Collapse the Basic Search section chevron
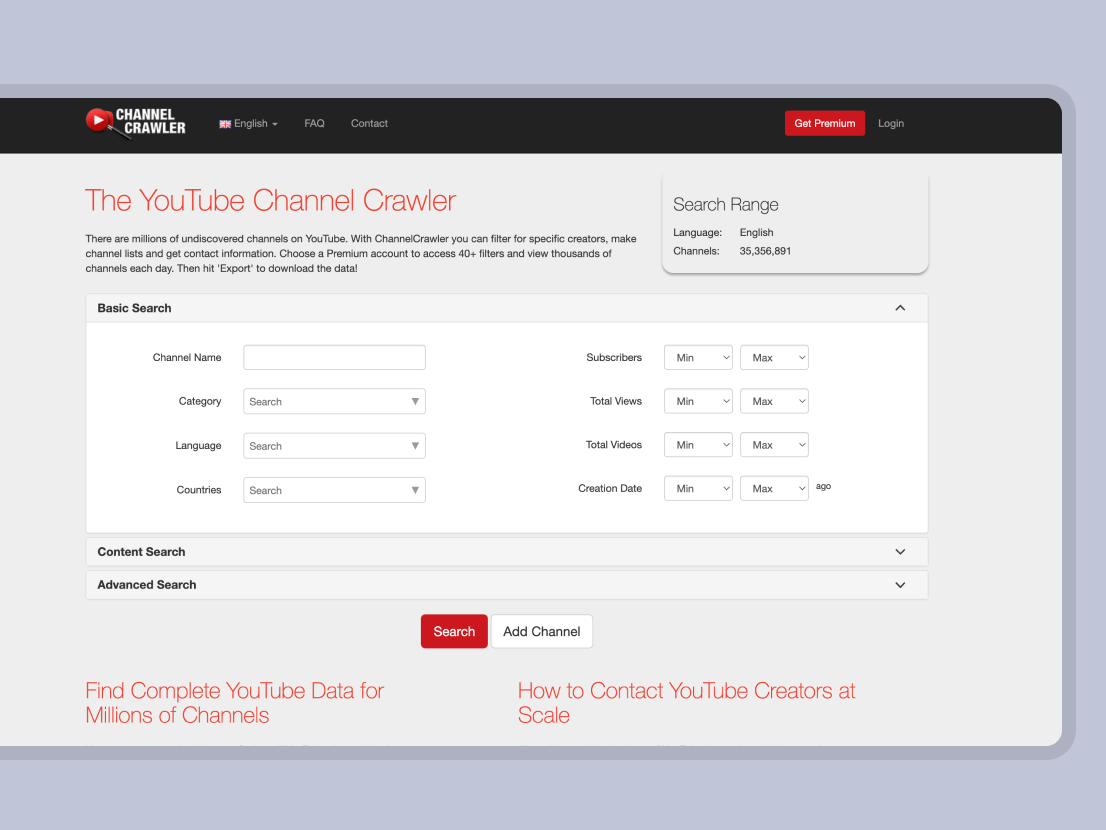Viewport: 1106px width, 830px height. [900, 308]
